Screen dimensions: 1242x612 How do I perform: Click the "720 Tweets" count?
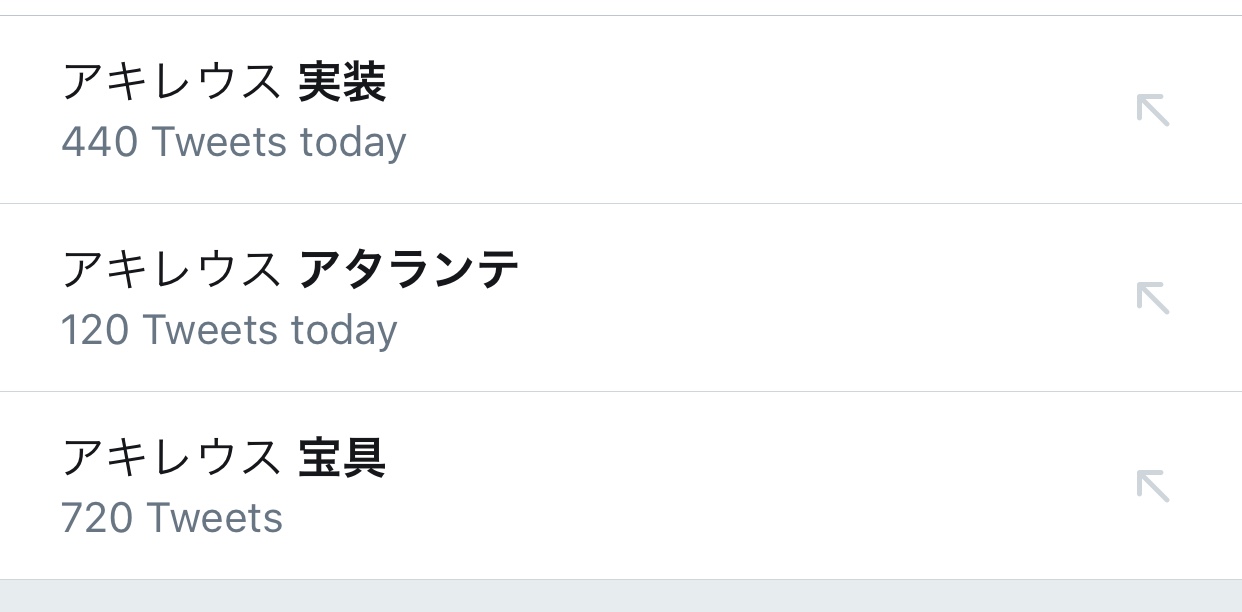[172, 518]
